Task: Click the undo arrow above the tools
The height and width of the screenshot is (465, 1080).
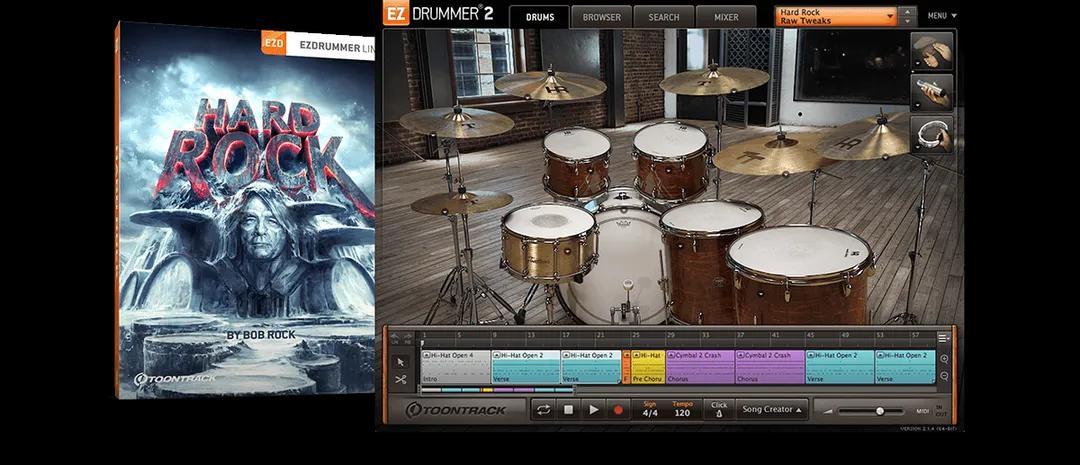Action: [395, 336]
